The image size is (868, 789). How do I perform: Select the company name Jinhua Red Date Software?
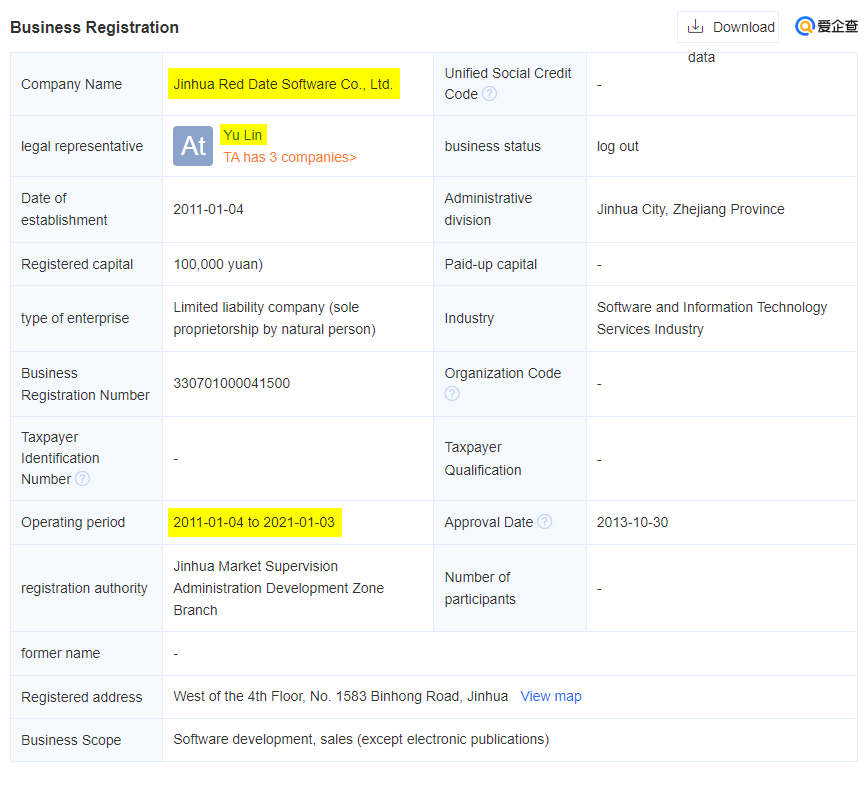pyautogui.click(x=283, y=84)
